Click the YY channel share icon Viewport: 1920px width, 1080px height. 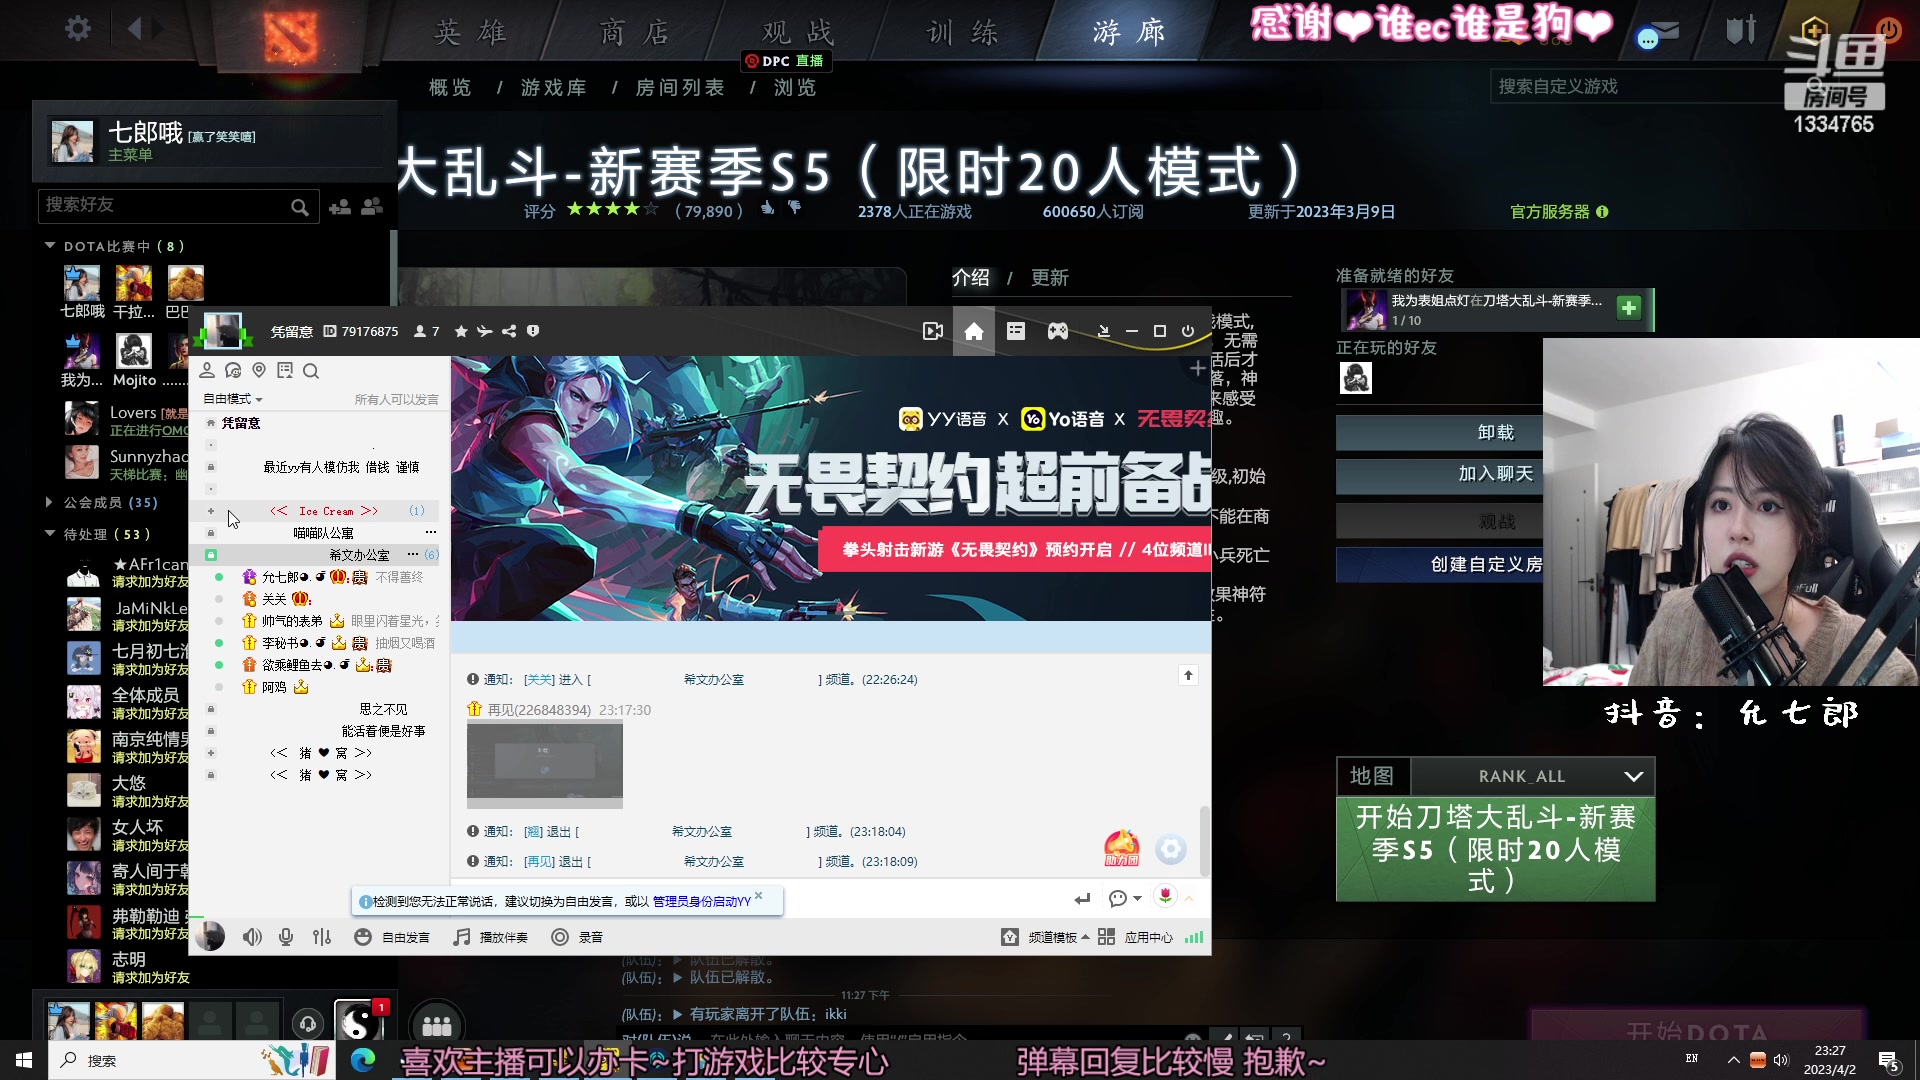[x=509, y=331]
